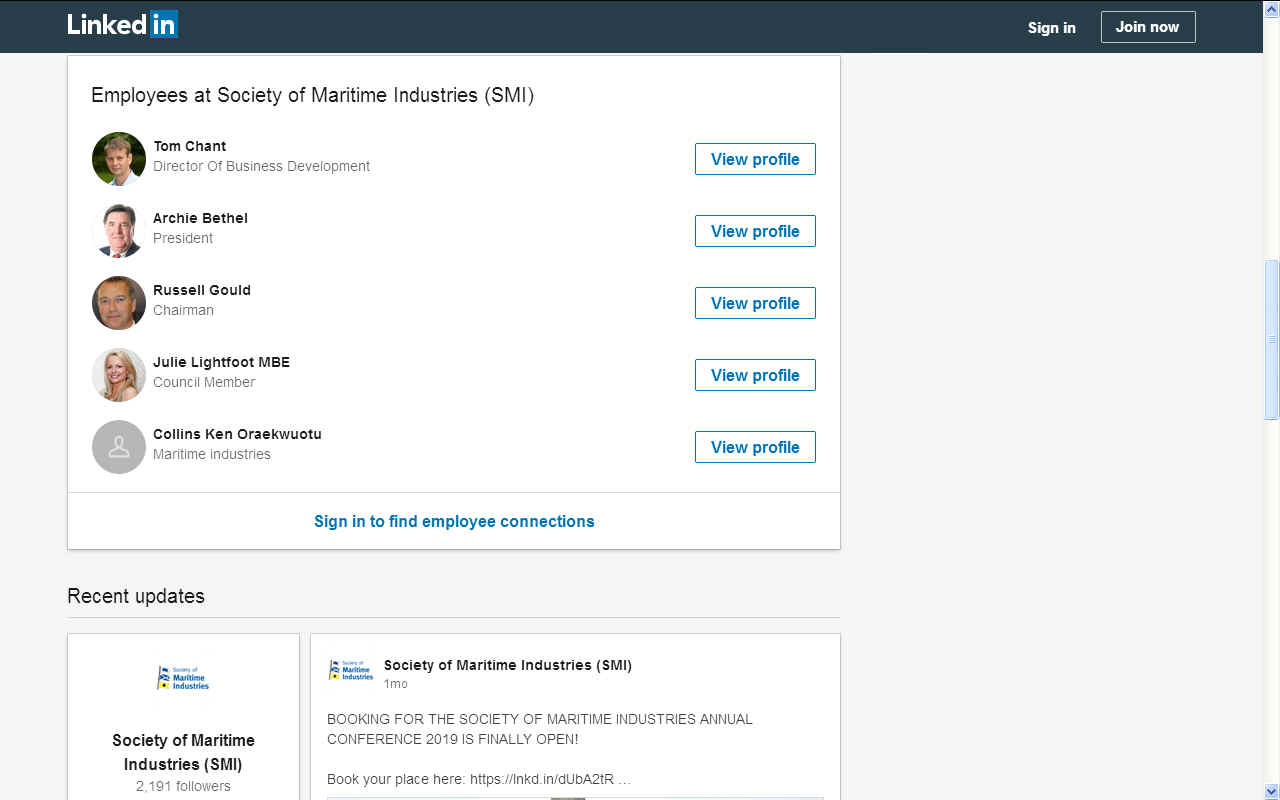Click the Sign in link

1051,28
